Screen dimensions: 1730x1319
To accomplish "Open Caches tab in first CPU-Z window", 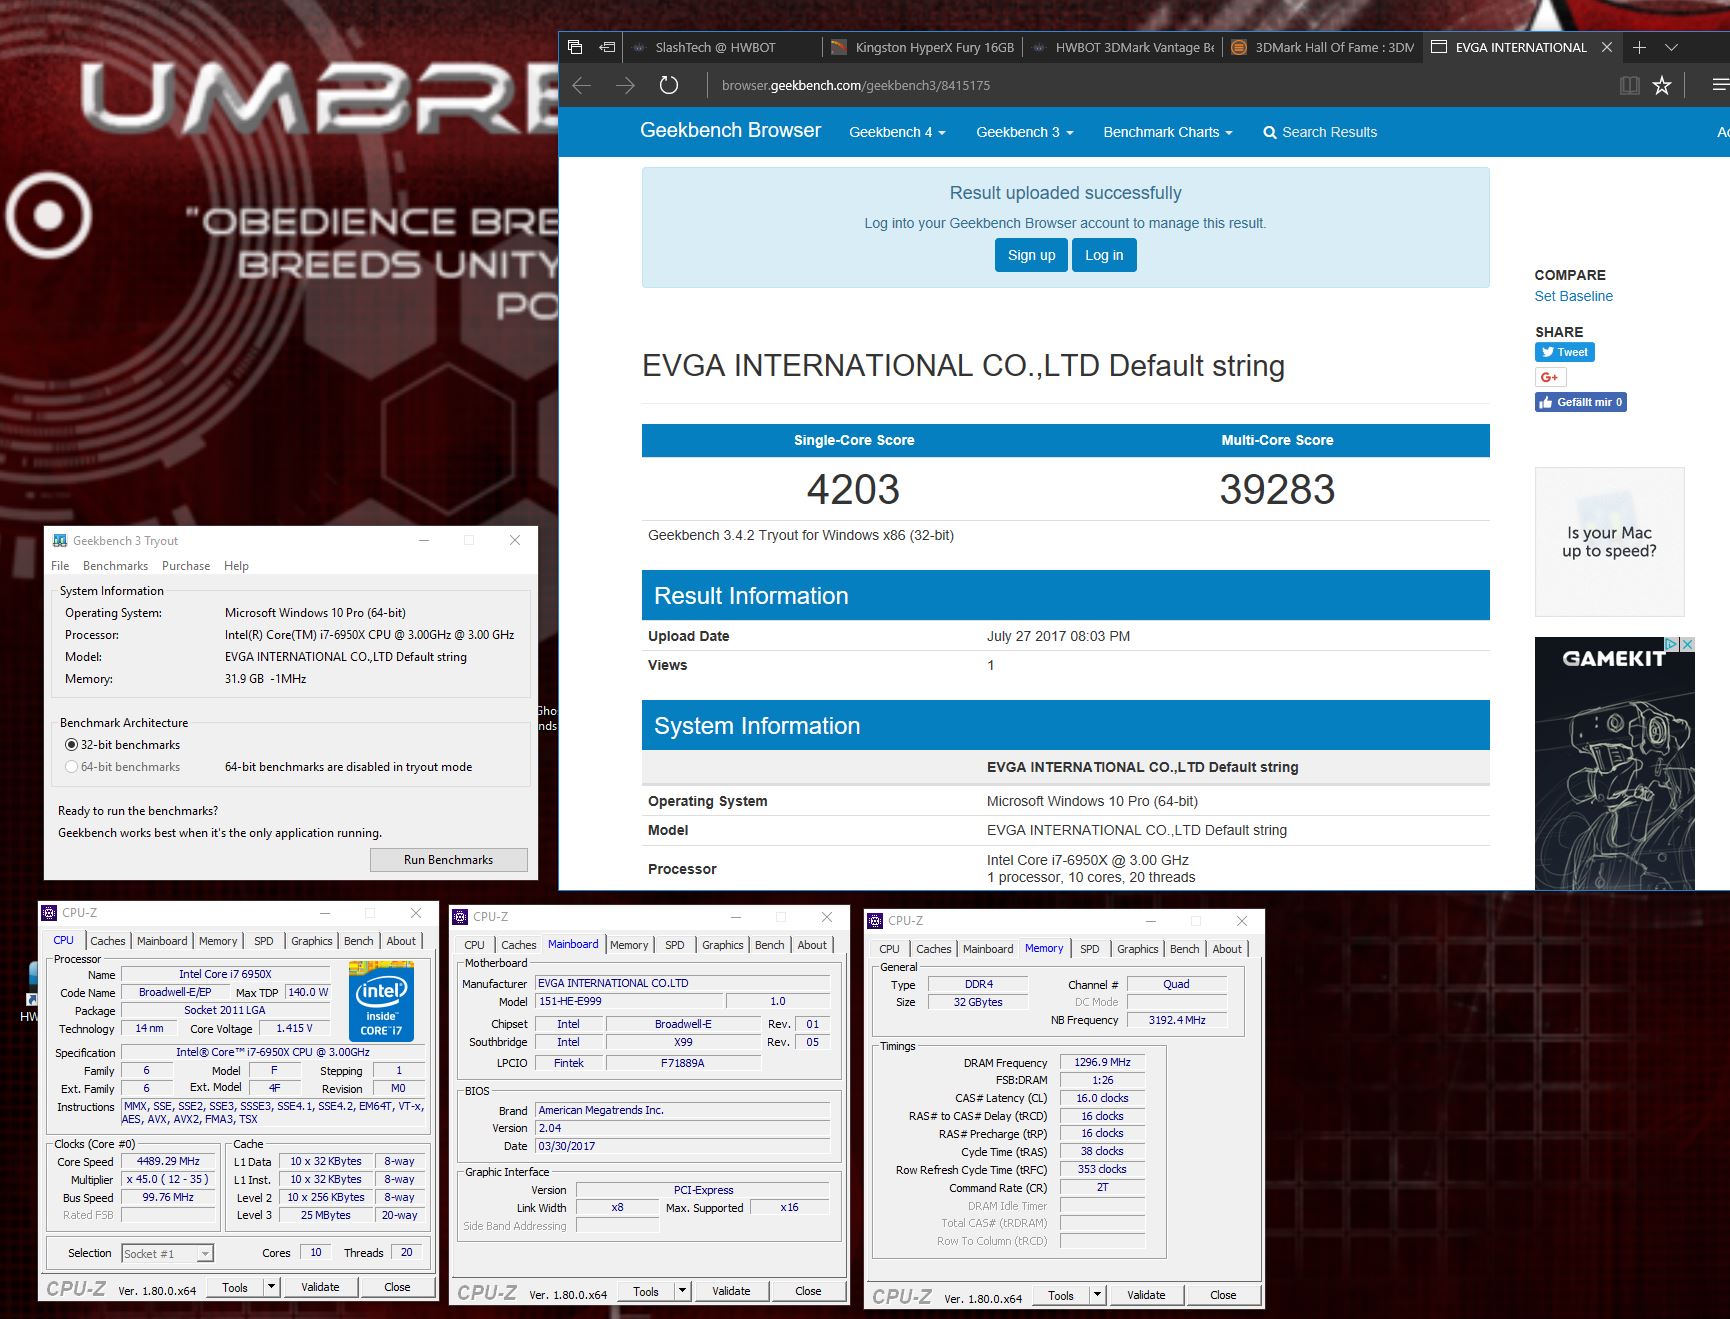I will coord(108,941).
